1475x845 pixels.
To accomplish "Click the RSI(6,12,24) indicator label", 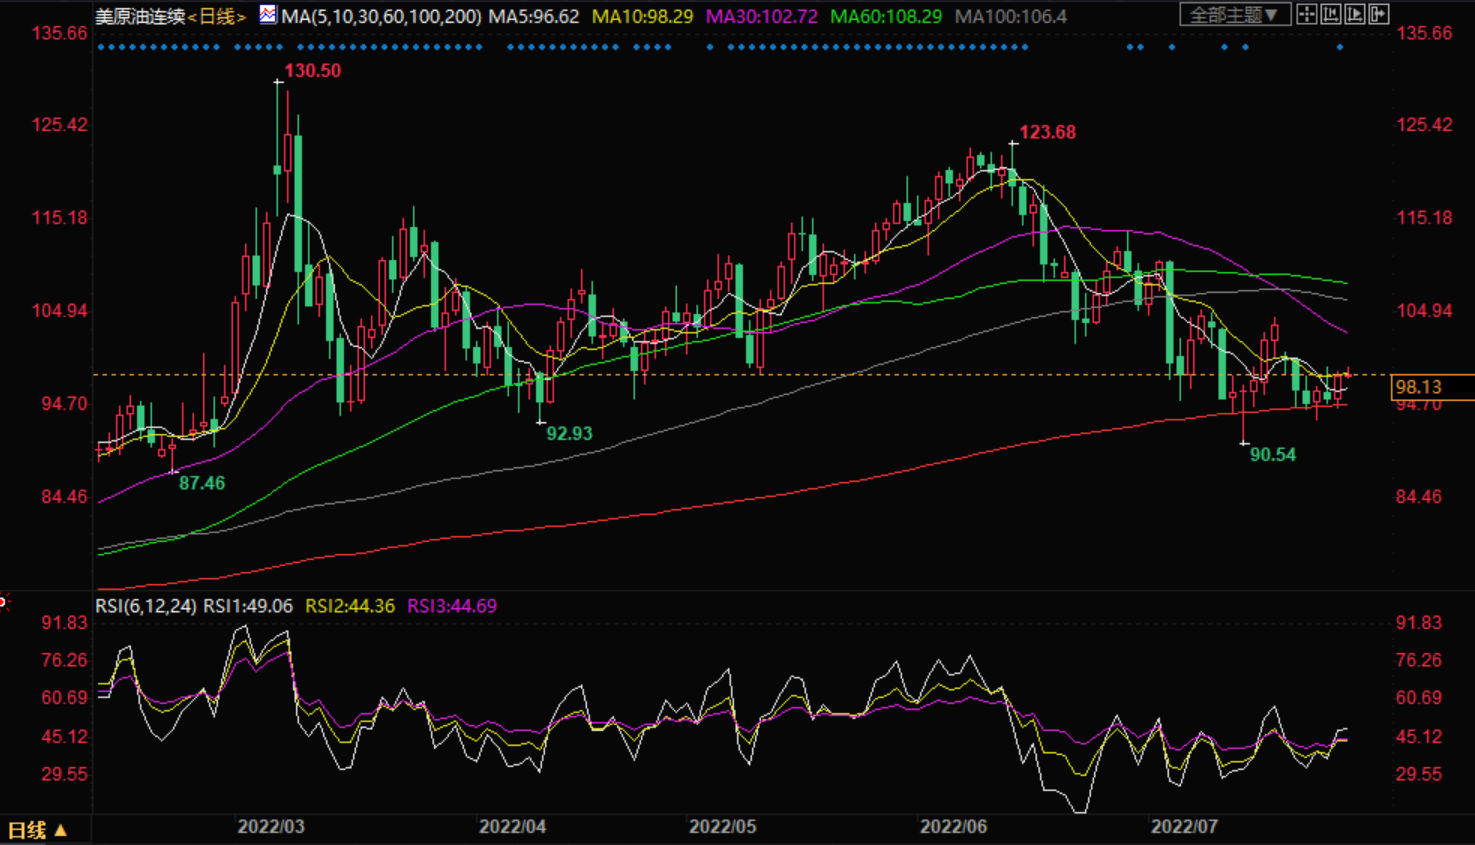I will (146, 606).
